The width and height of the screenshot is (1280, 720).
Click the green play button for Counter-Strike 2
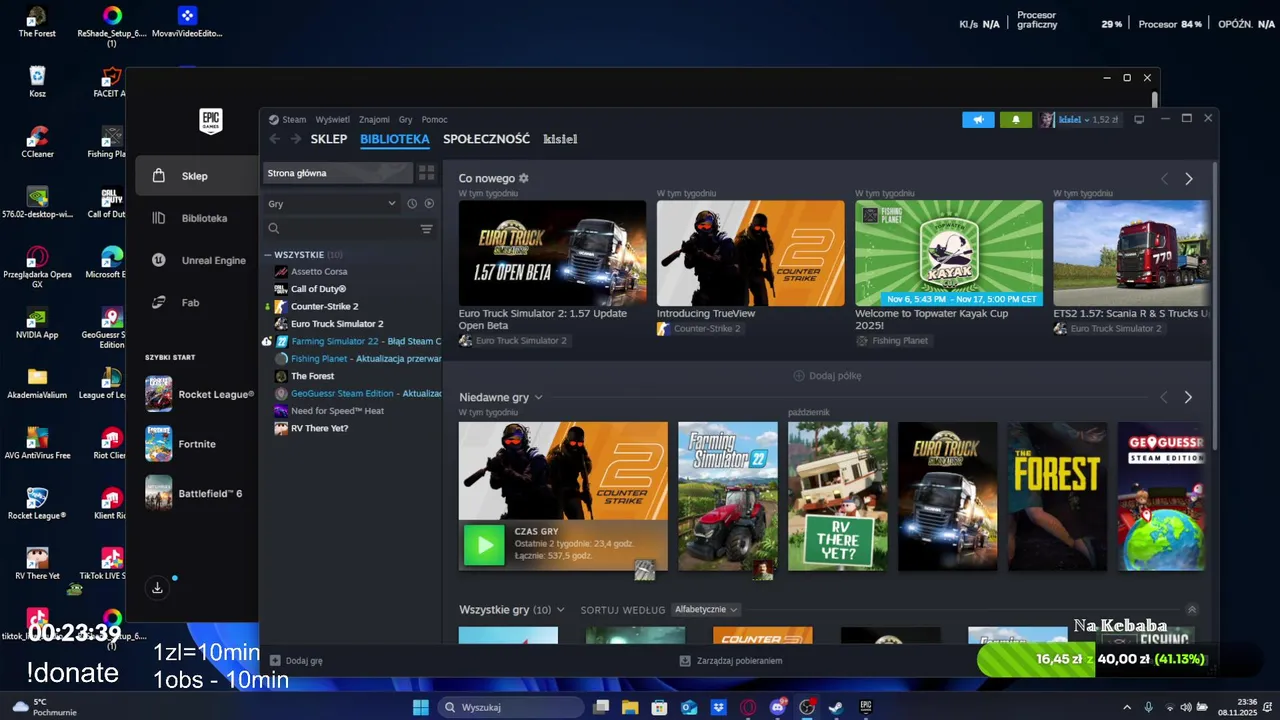tap(484, 545)
